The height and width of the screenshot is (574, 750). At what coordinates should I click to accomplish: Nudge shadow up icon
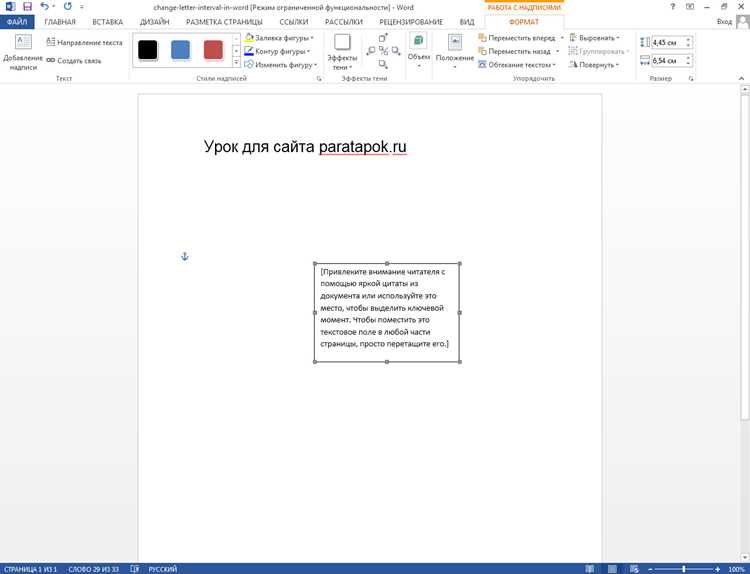pyautogui.click(x=383, y=38)
